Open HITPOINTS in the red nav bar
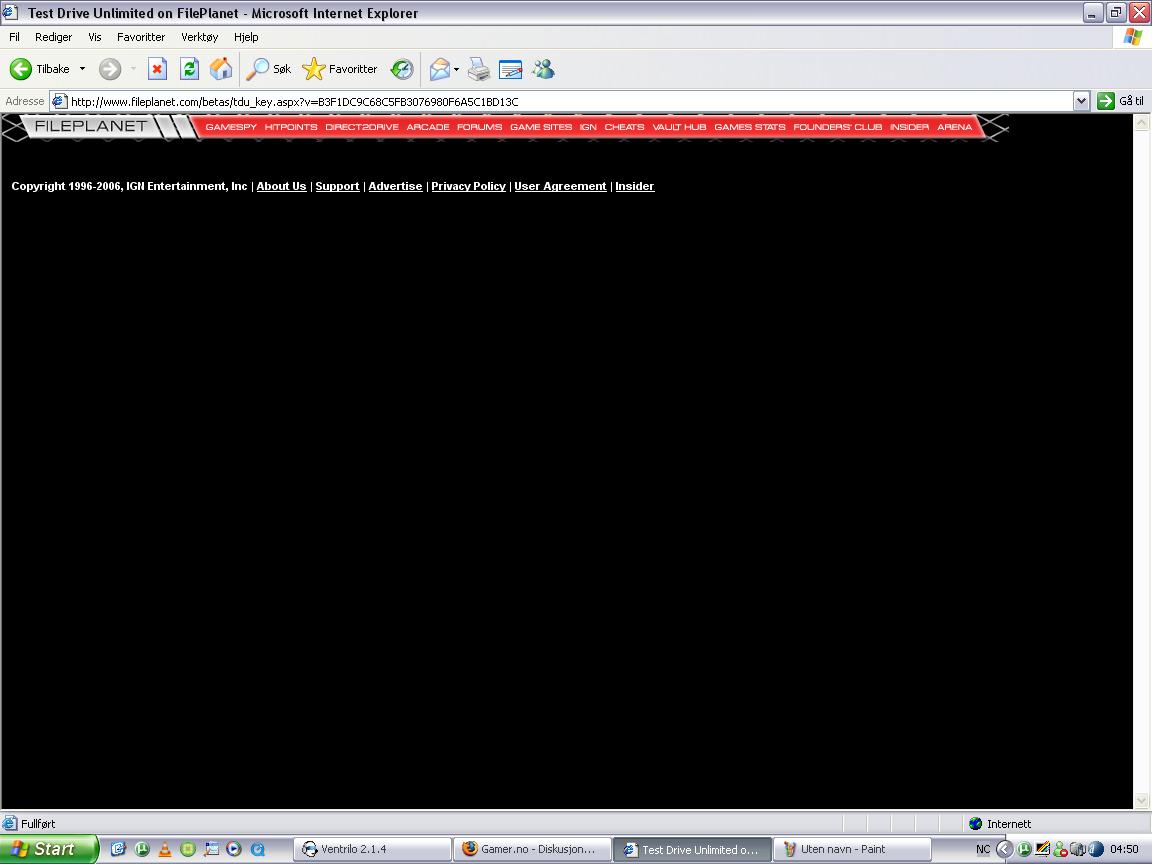 291,127
